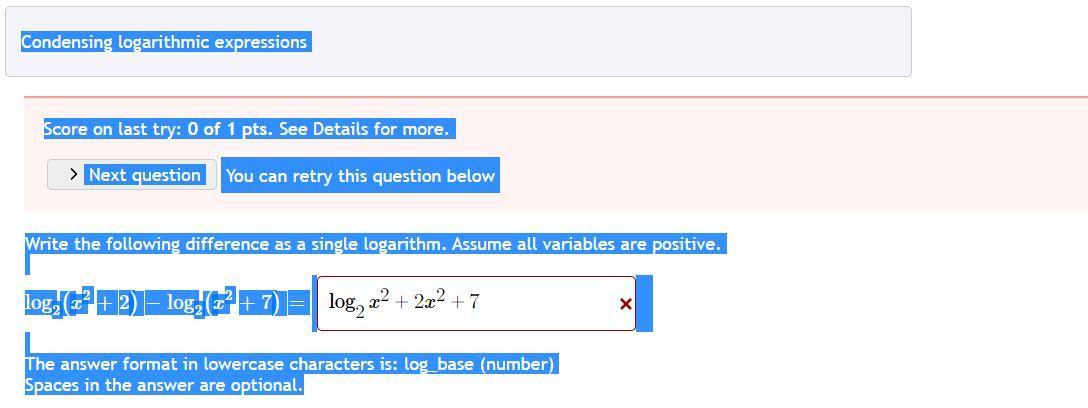Click the chevron arrow beside Next question
Image resolution: width=1088 pixels, height=408 pixels.
pyautogui.click(x=74, y=175)
